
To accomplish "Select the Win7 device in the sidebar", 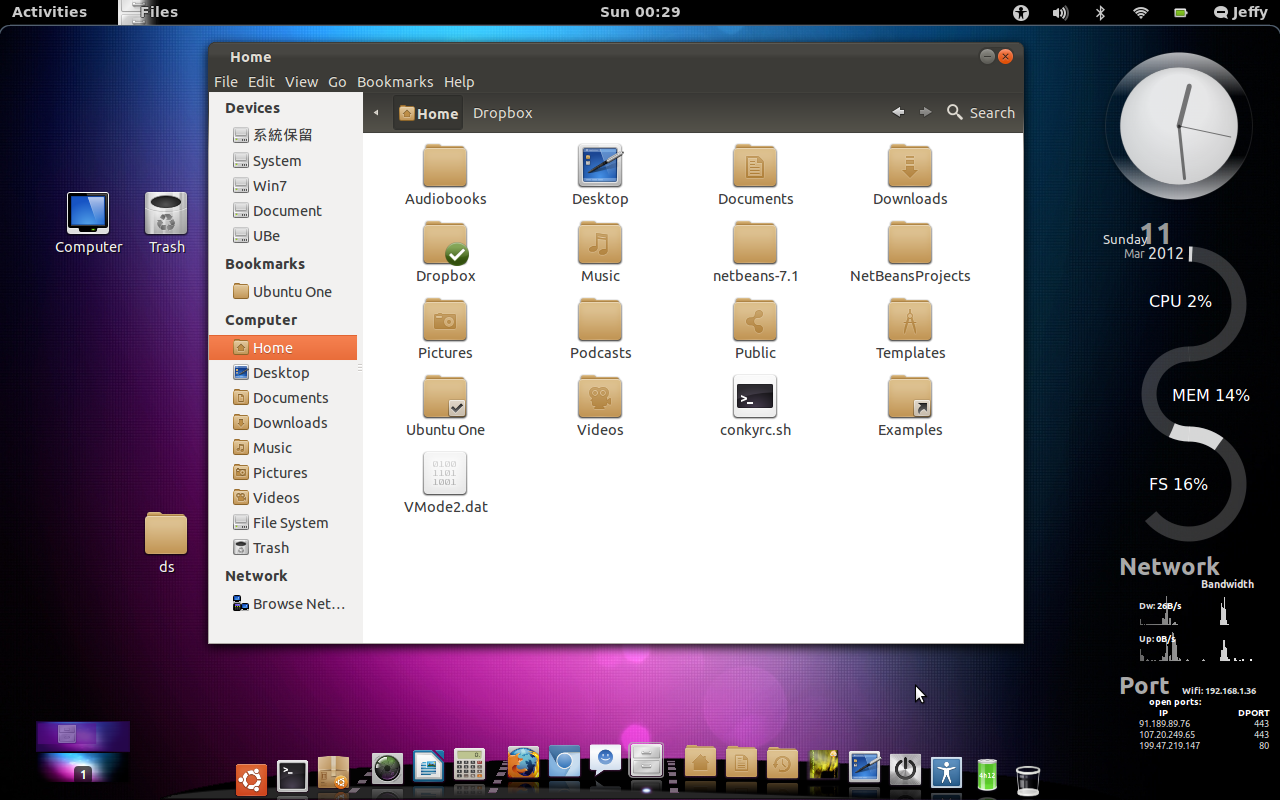I will coord(271,185).
